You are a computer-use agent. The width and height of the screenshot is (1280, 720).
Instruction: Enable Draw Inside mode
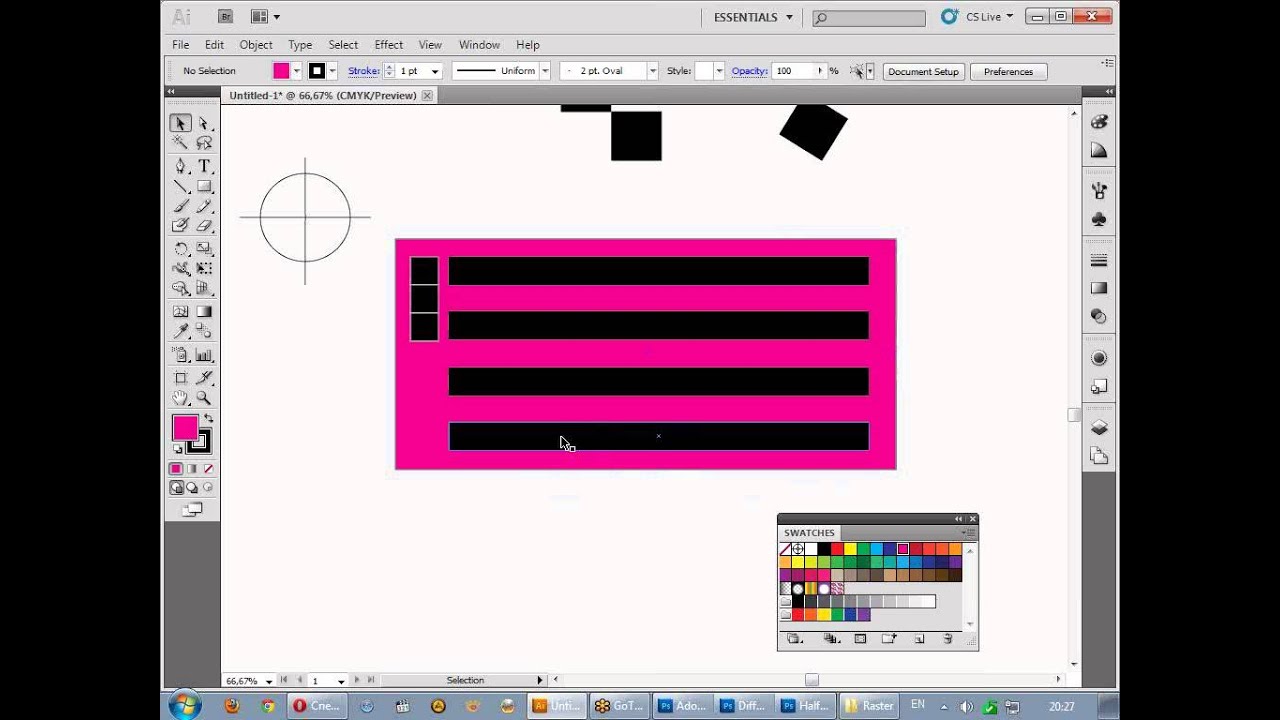208,488
